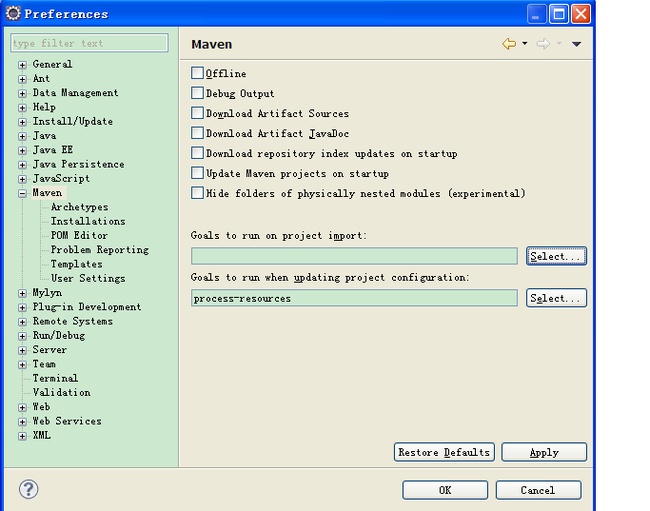The width and height of the screenshot is (650, 511).
Task: Click the Apply button
Action: tap(544, 452)
